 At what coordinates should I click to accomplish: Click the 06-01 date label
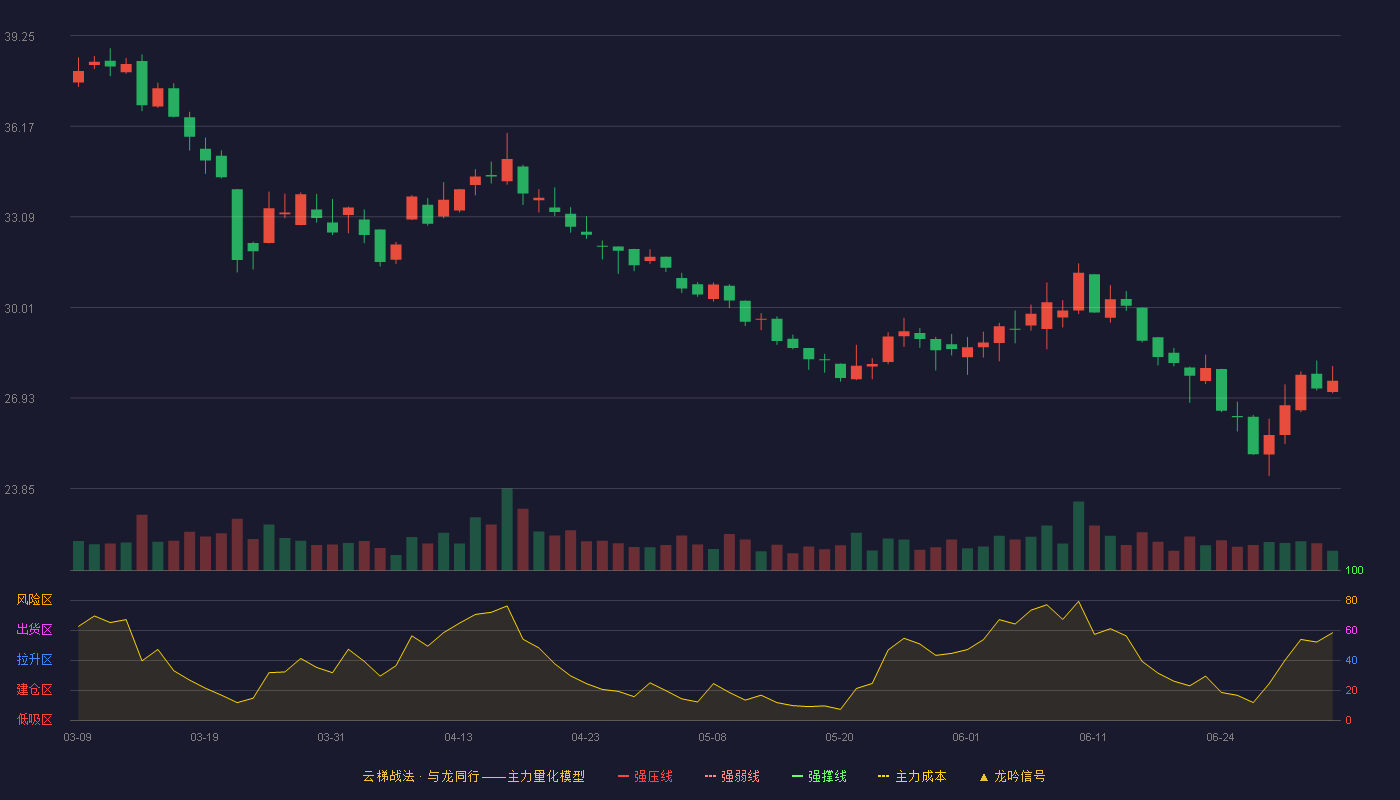(x=966, y=737)
